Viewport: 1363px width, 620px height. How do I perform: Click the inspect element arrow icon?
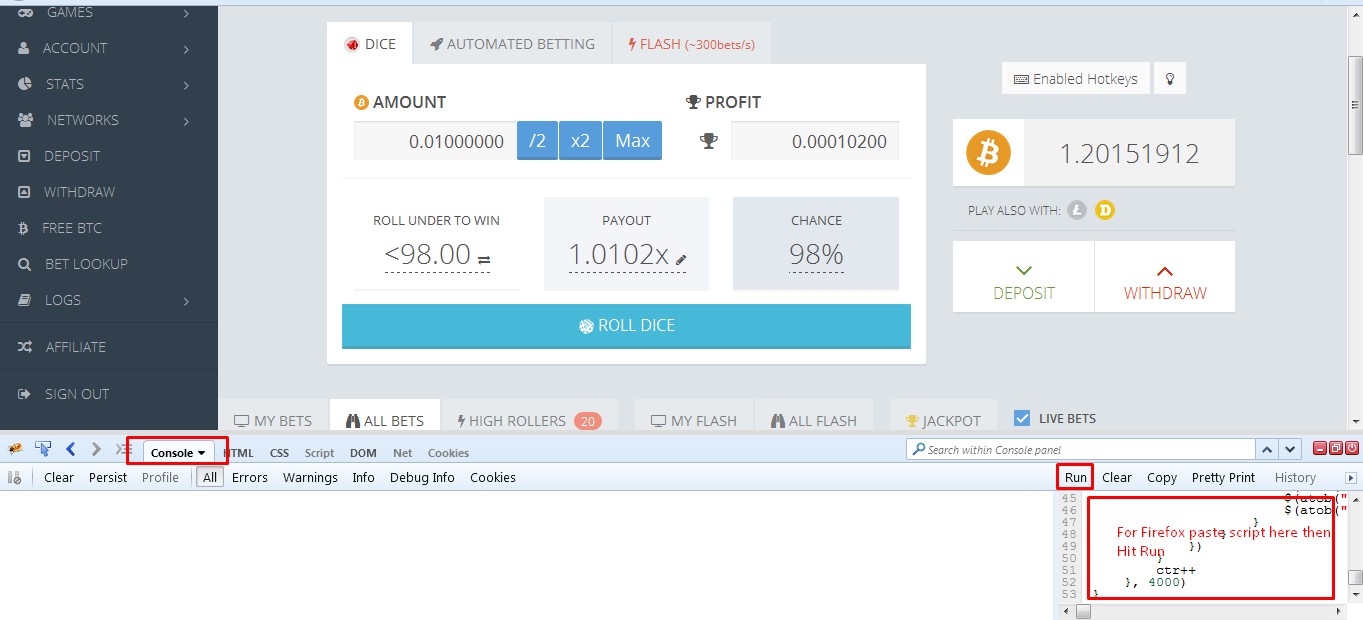[42, 449]
